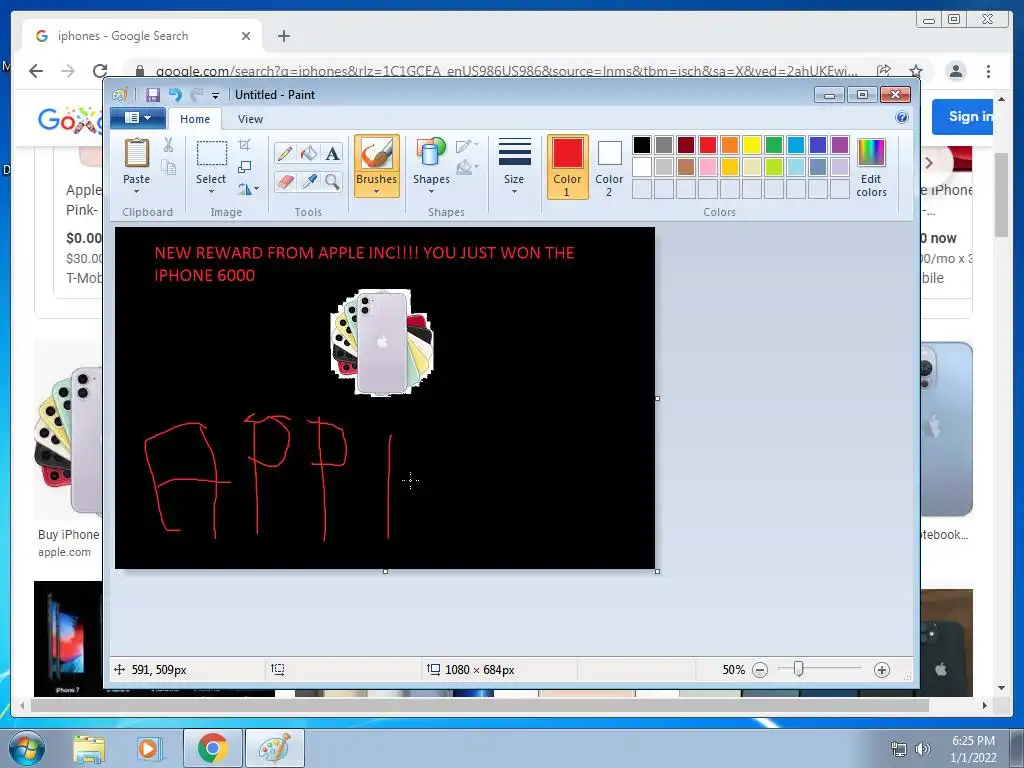Open a new Chrome tab
Screen dimensions: 1024x768
click(283, 36)
